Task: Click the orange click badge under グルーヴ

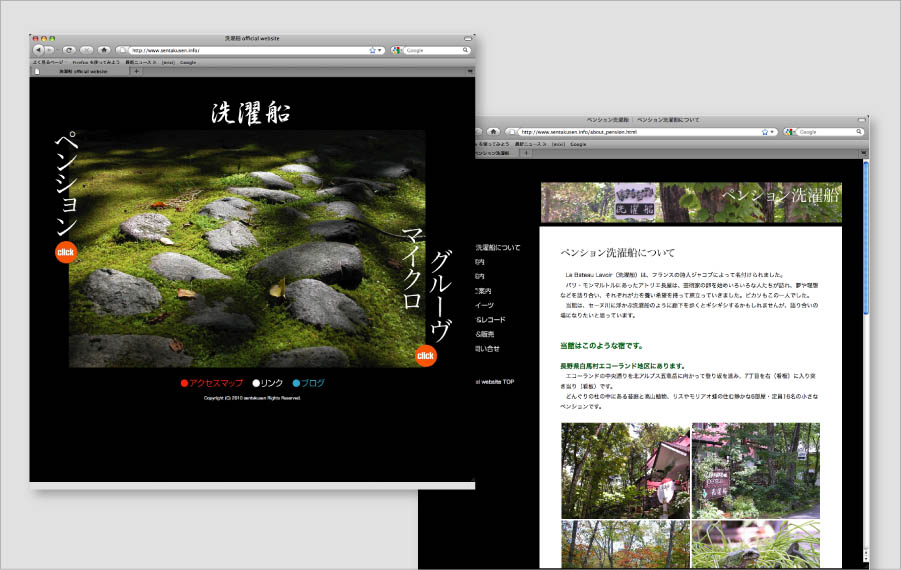Action: point(425,355)
